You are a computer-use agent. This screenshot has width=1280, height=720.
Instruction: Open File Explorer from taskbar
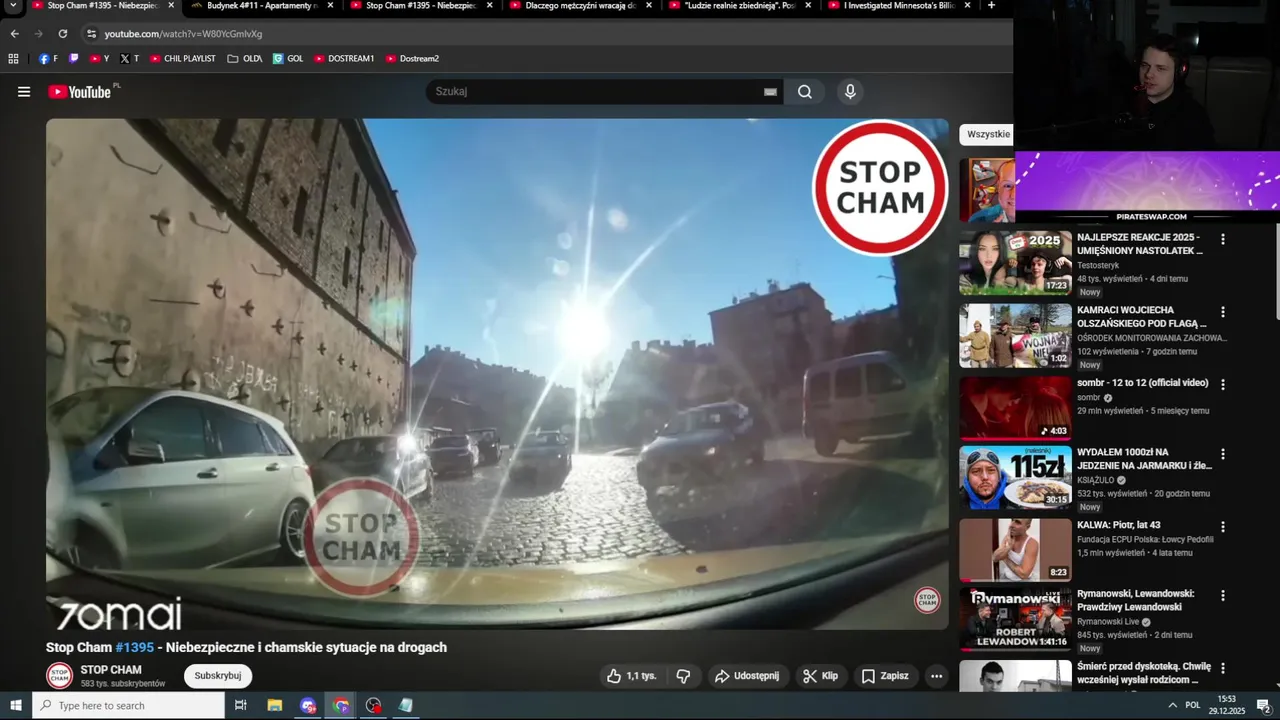tap(275, 705)
